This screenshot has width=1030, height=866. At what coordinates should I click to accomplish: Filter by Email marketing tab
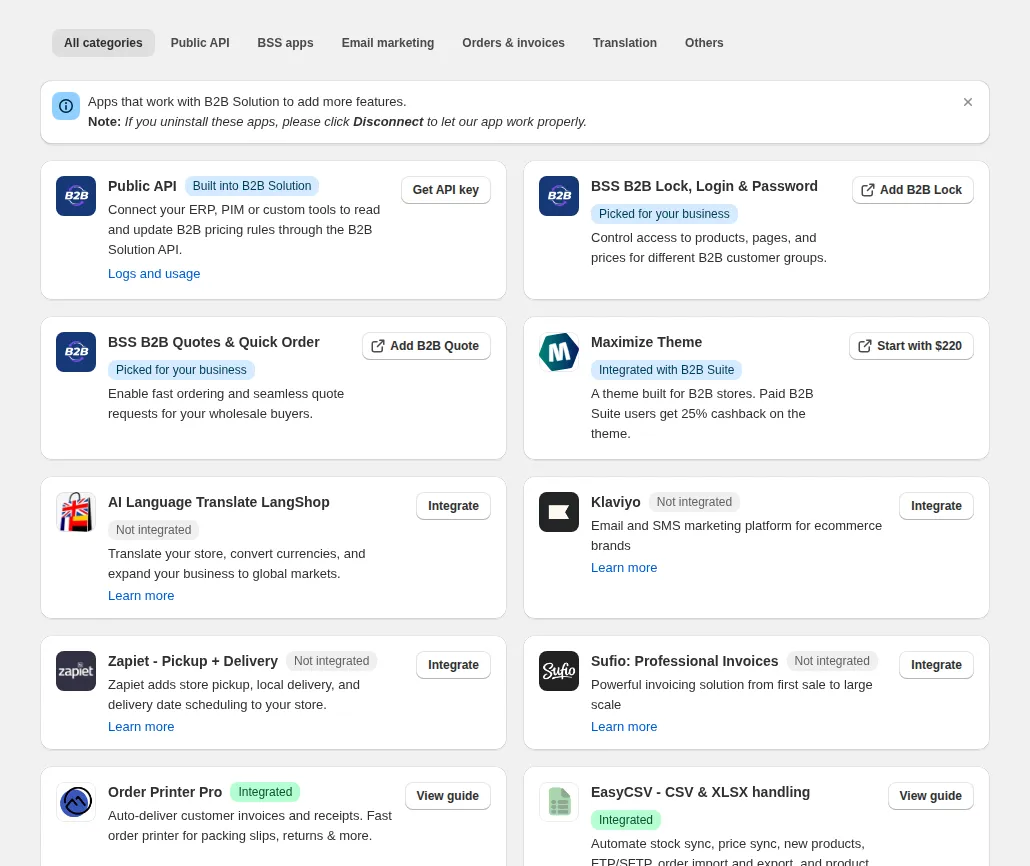coord(388,43)
